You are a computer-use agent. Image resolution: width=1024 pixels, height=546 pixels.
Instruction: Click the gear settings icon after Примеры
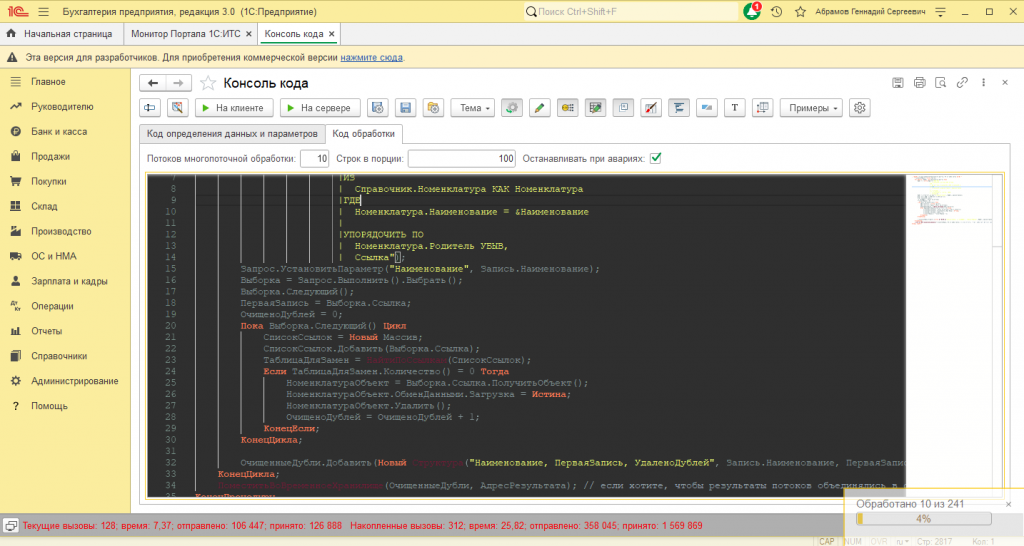[x=859, y=108]
